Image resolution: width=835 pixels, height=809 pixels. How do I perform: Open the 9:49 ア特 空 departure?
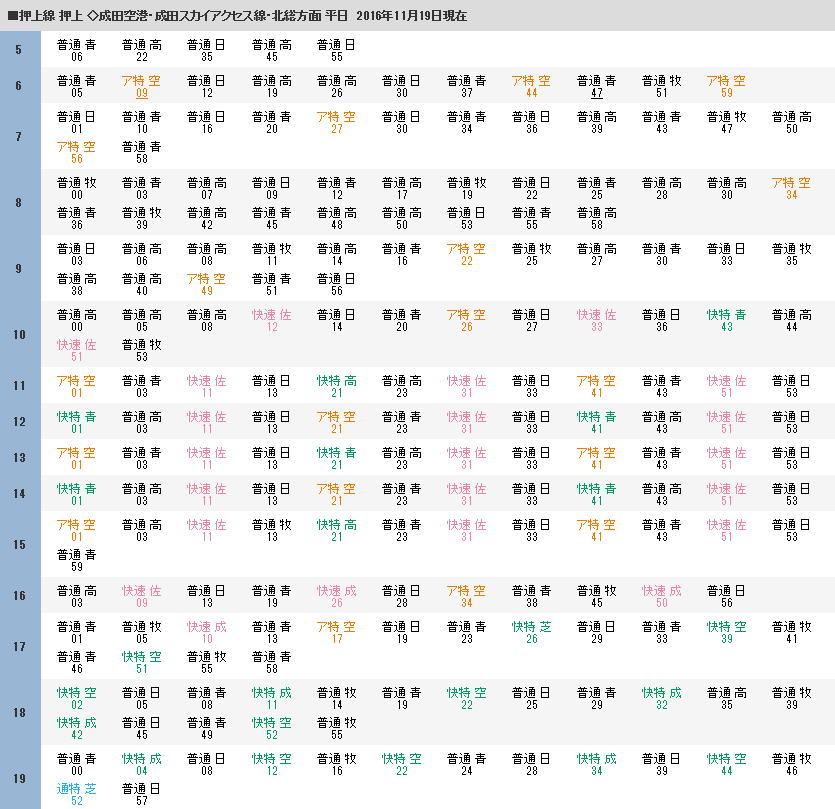click(x=206, y=284)
